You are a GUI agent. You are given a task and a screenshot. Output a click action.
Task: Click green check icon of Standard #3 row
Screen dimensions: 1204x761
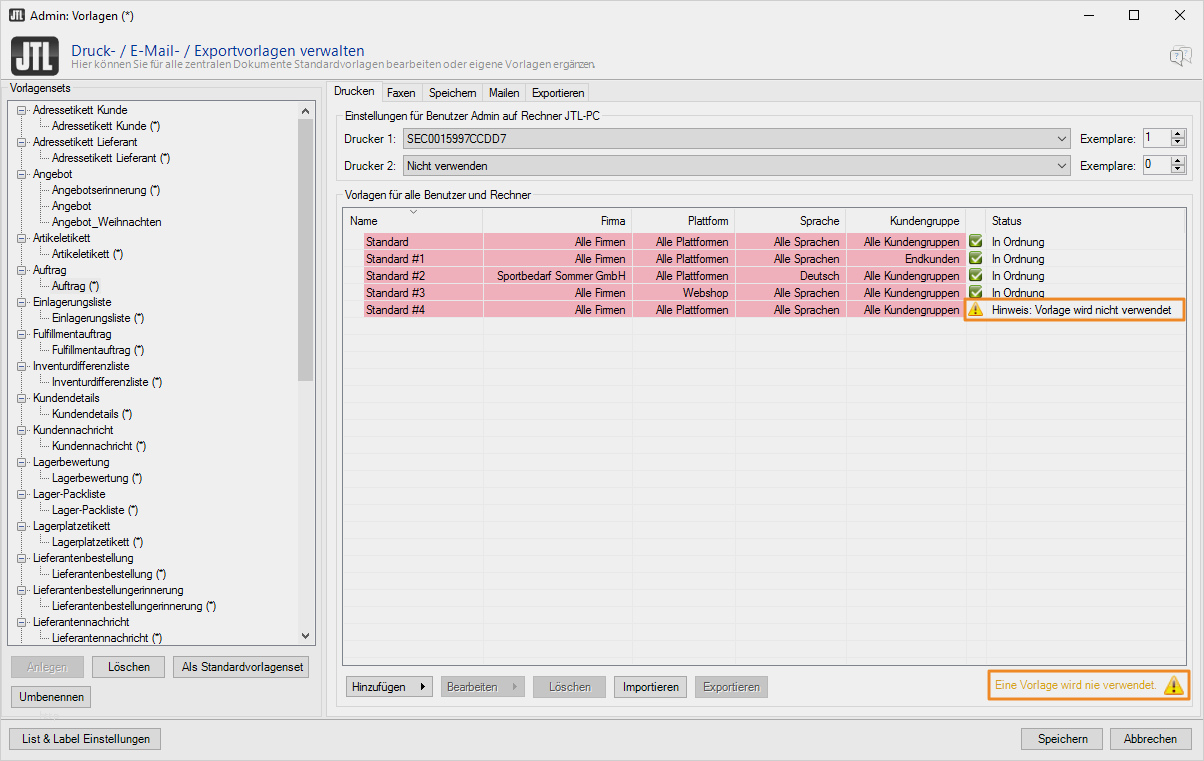click(975, 293)
